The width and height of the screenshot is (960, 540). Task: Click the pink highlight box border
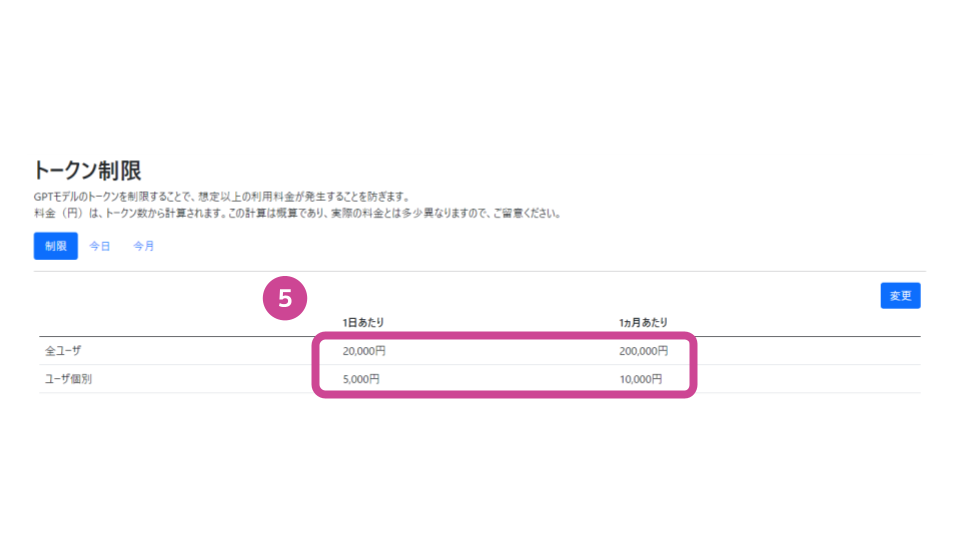coord(504,335)
